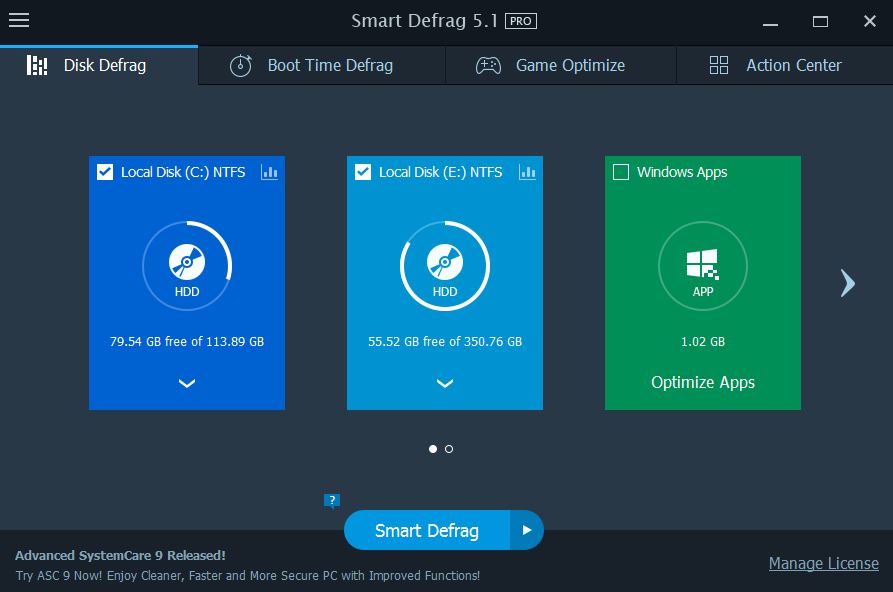Screen dimensions: 893x592
Task: Navigate to next drives with the right arrow
Action: click(847, 283)
